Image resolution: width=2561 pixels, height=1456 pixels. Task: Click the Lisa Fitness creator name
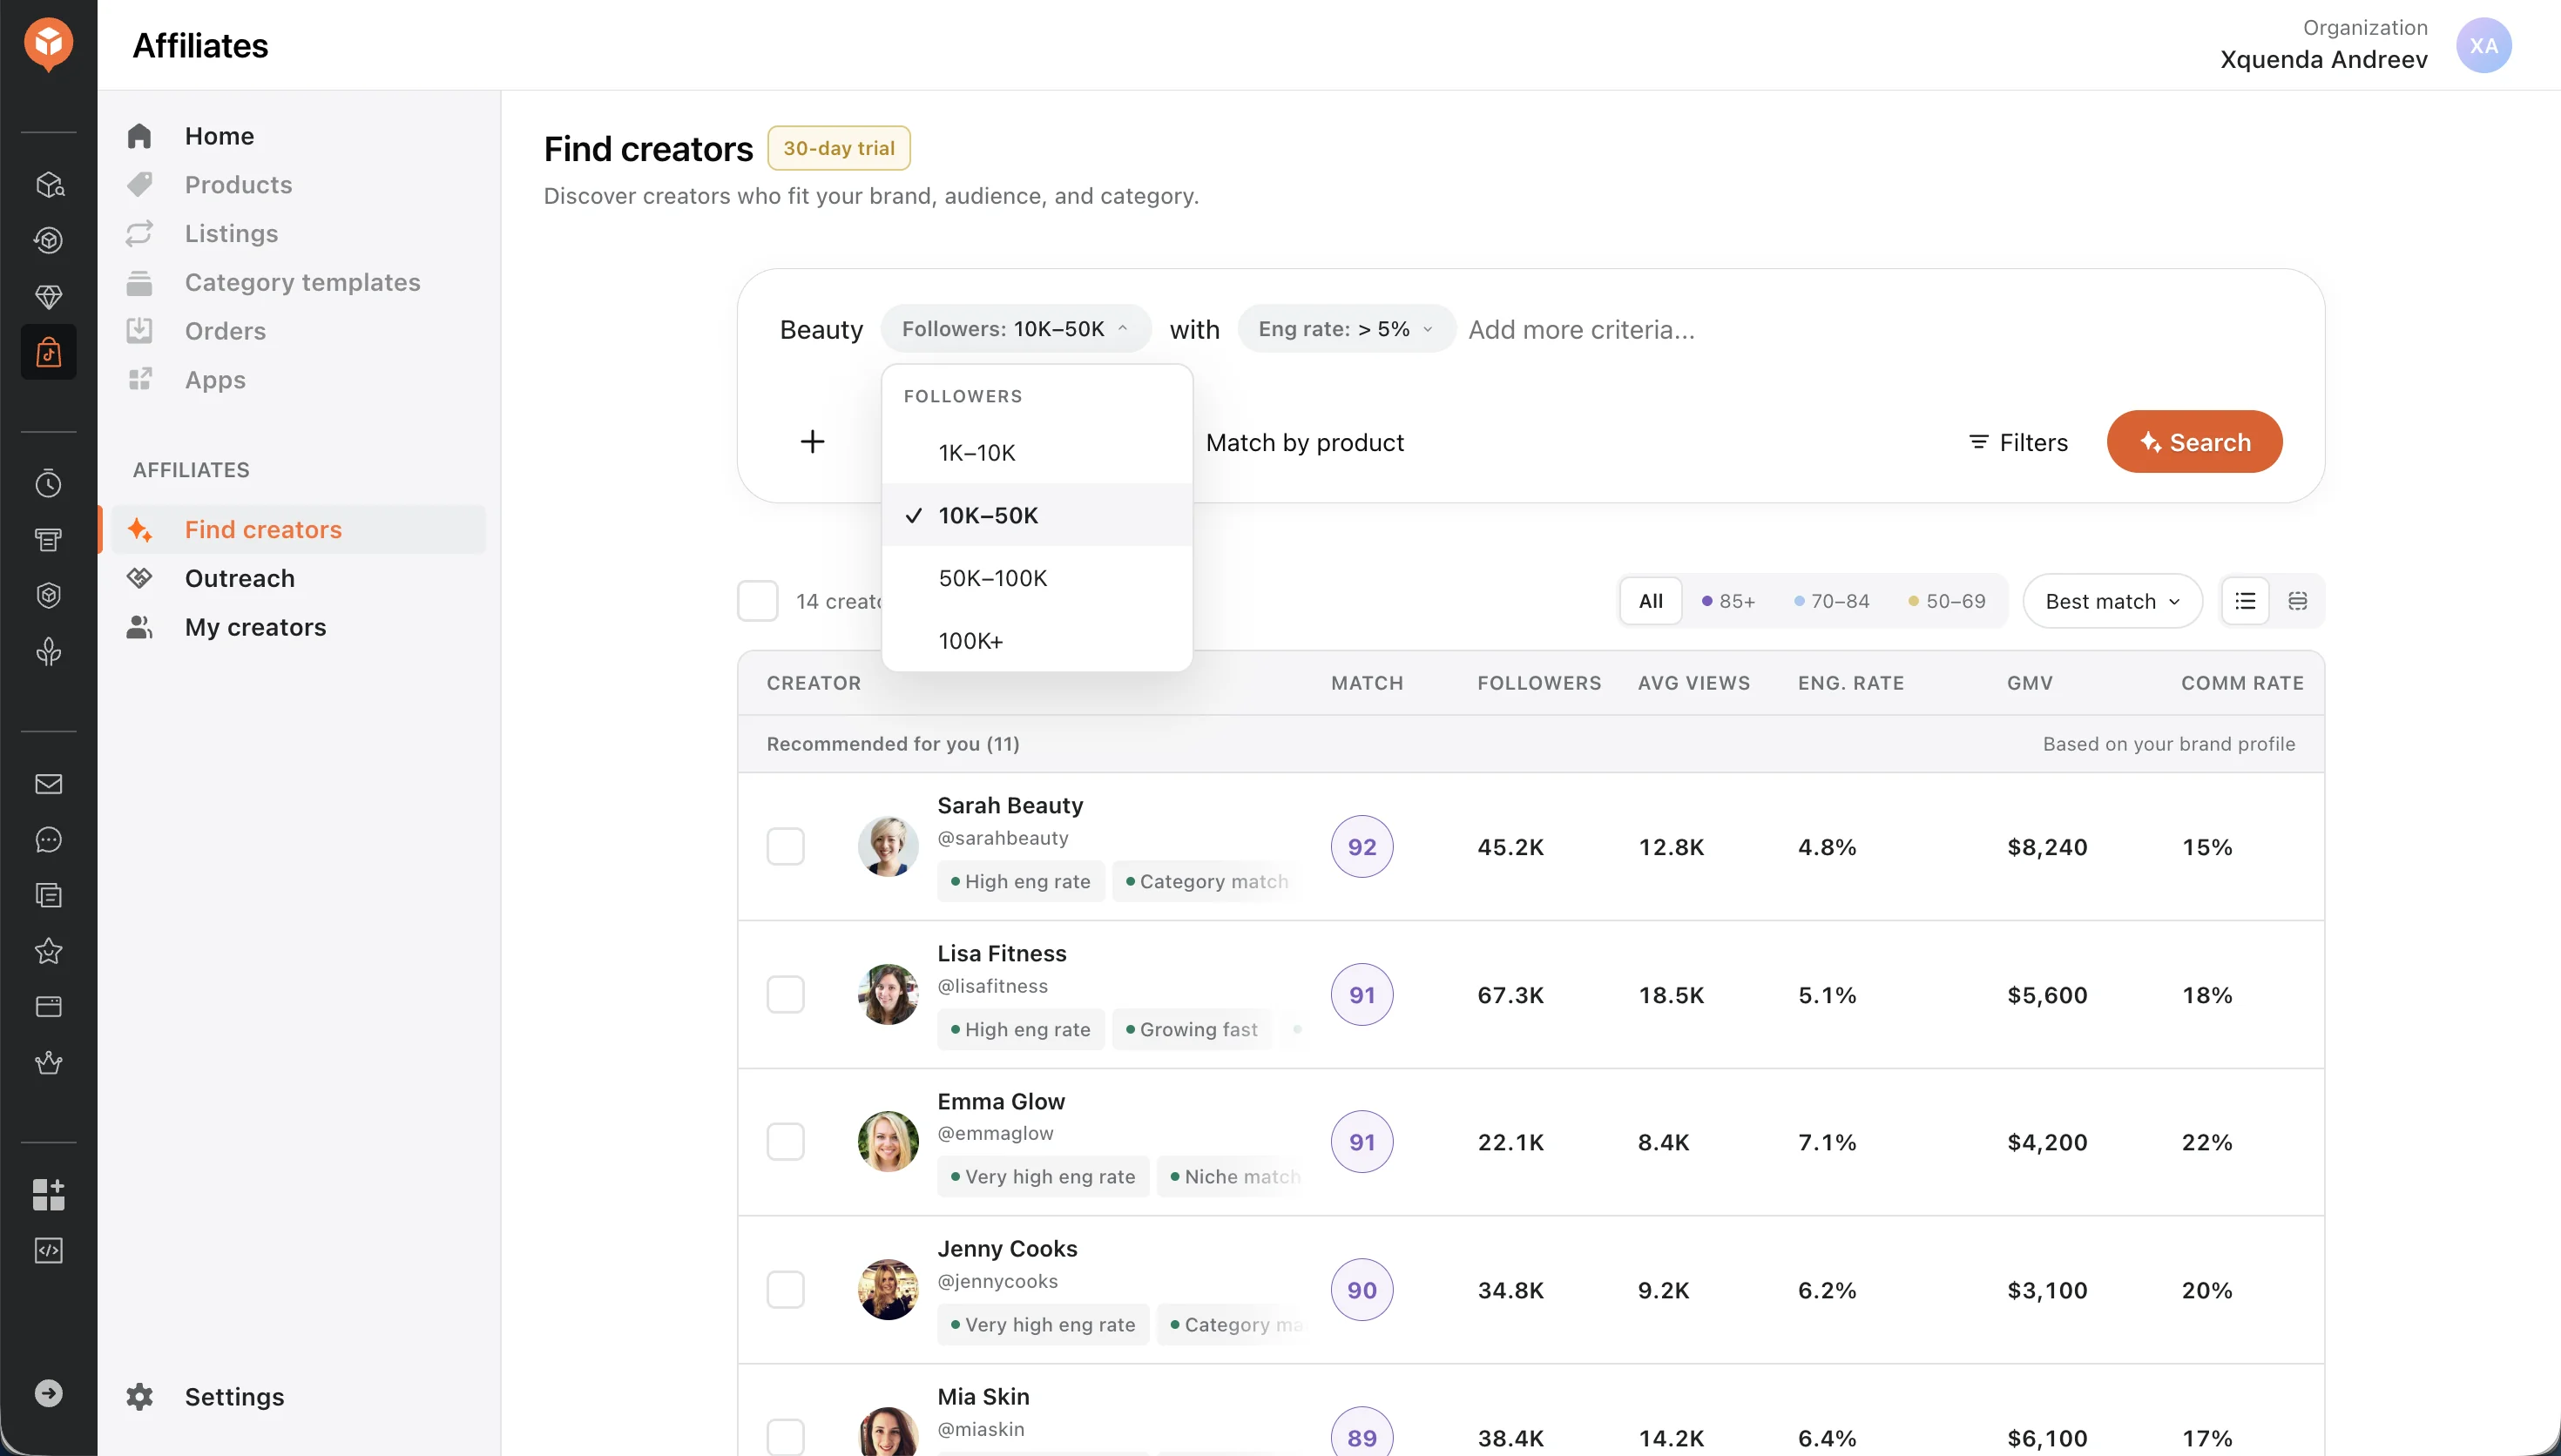[x=1002, y=953]
